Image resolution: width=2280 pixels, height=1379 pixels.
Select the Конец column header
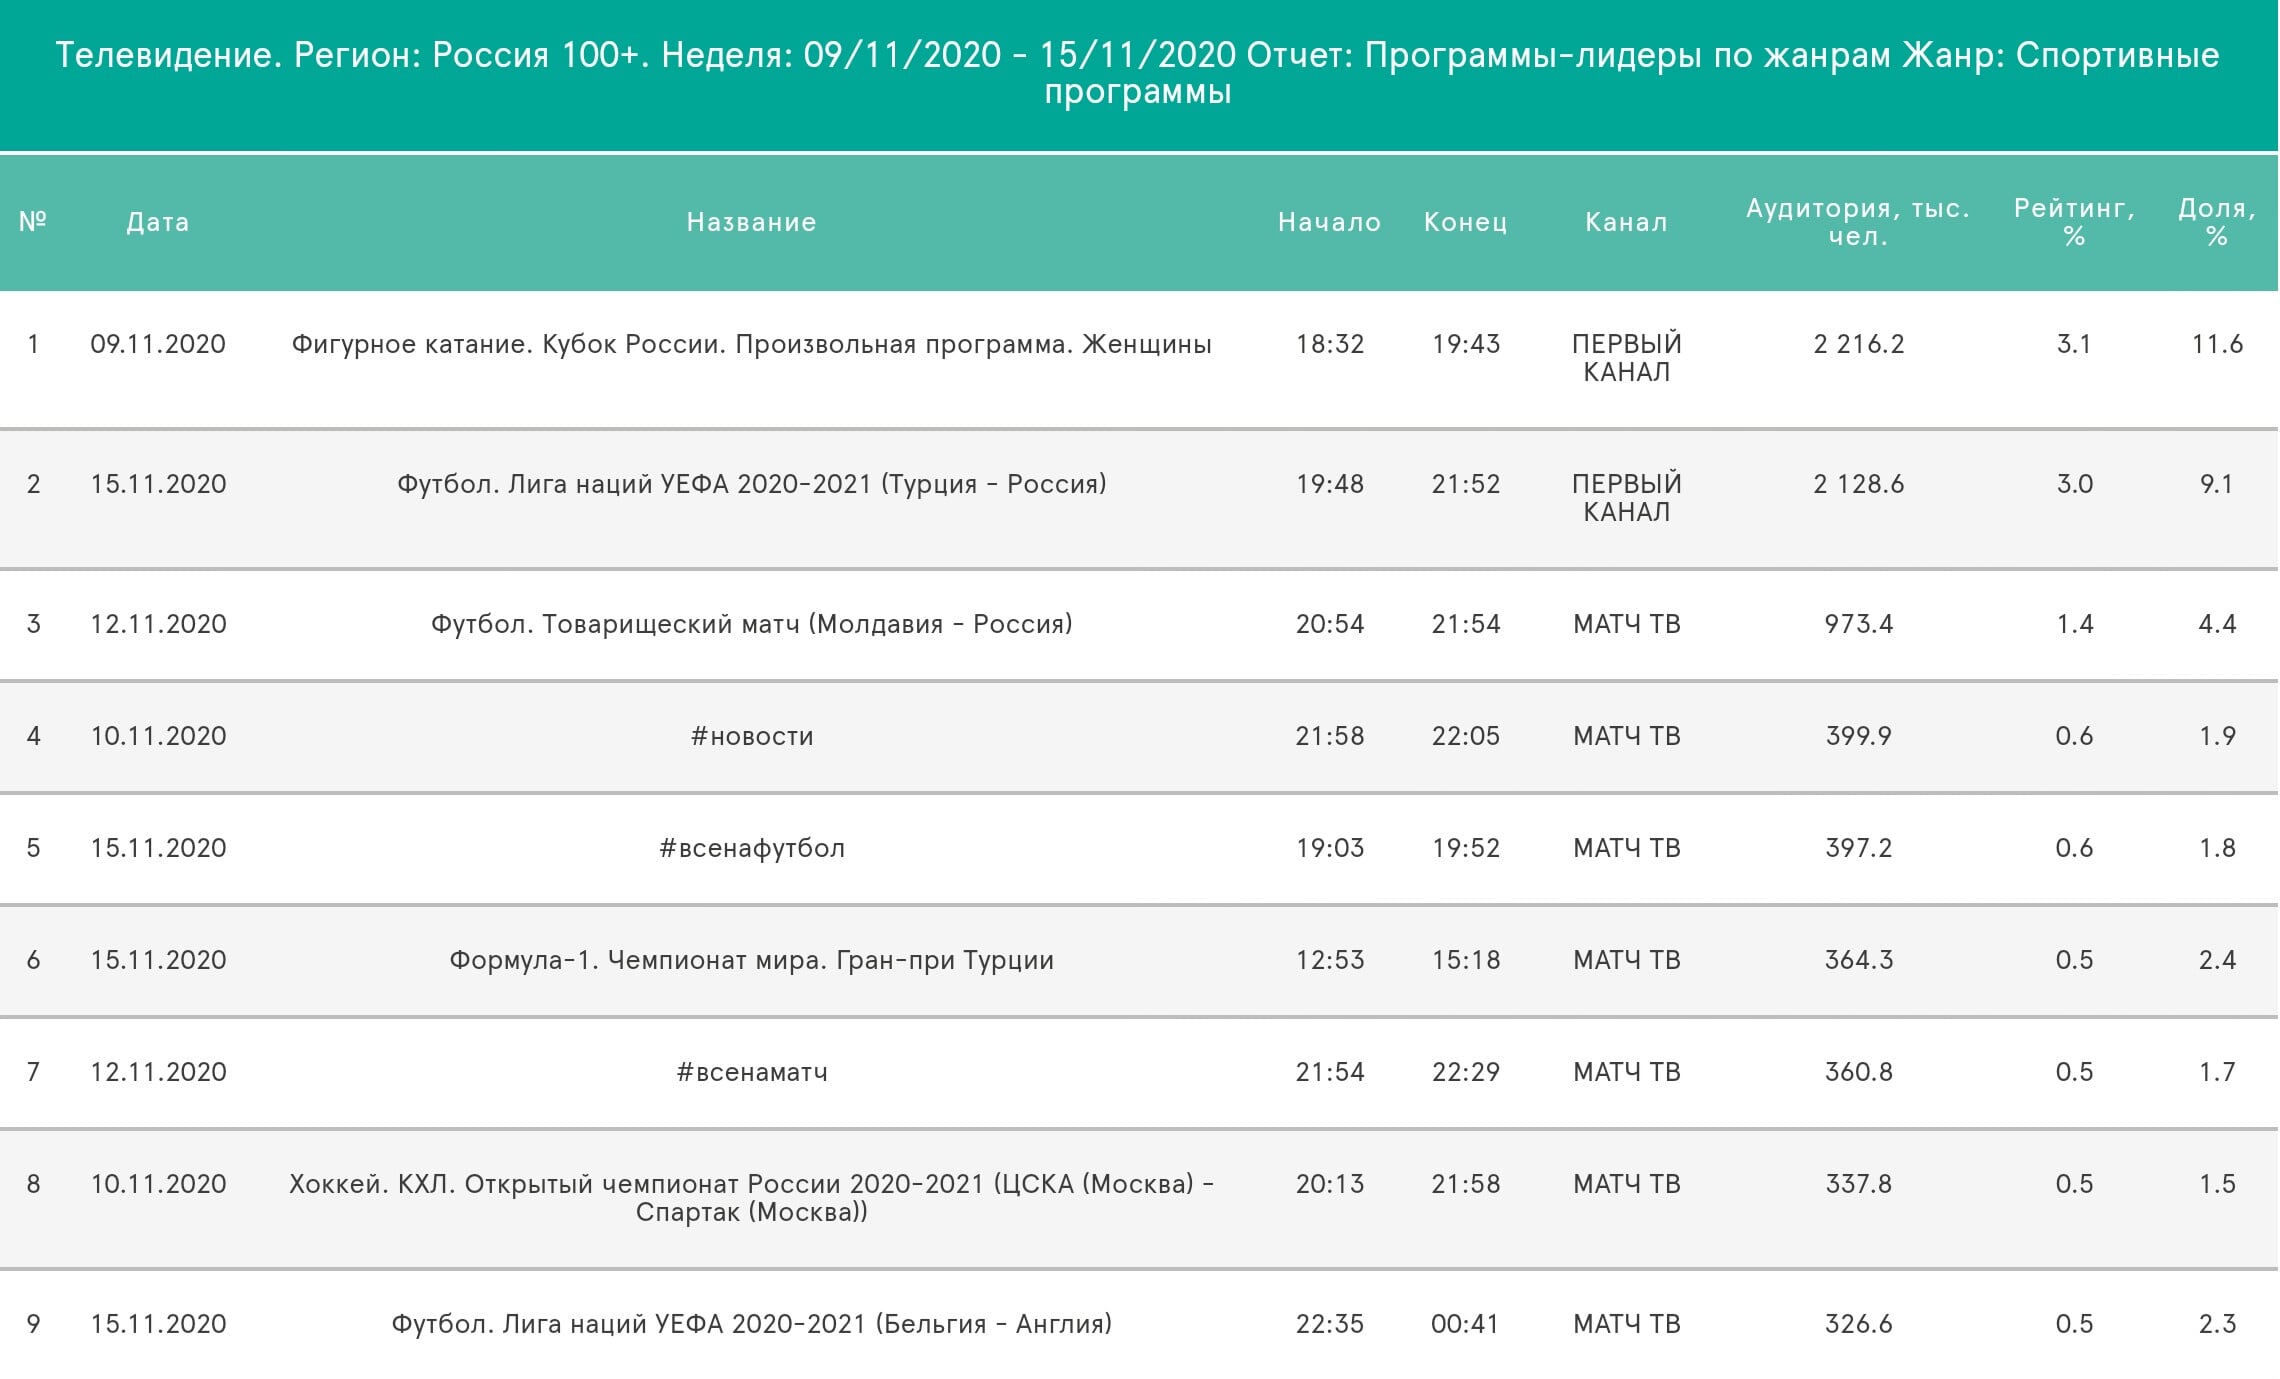pos(1466,222)
